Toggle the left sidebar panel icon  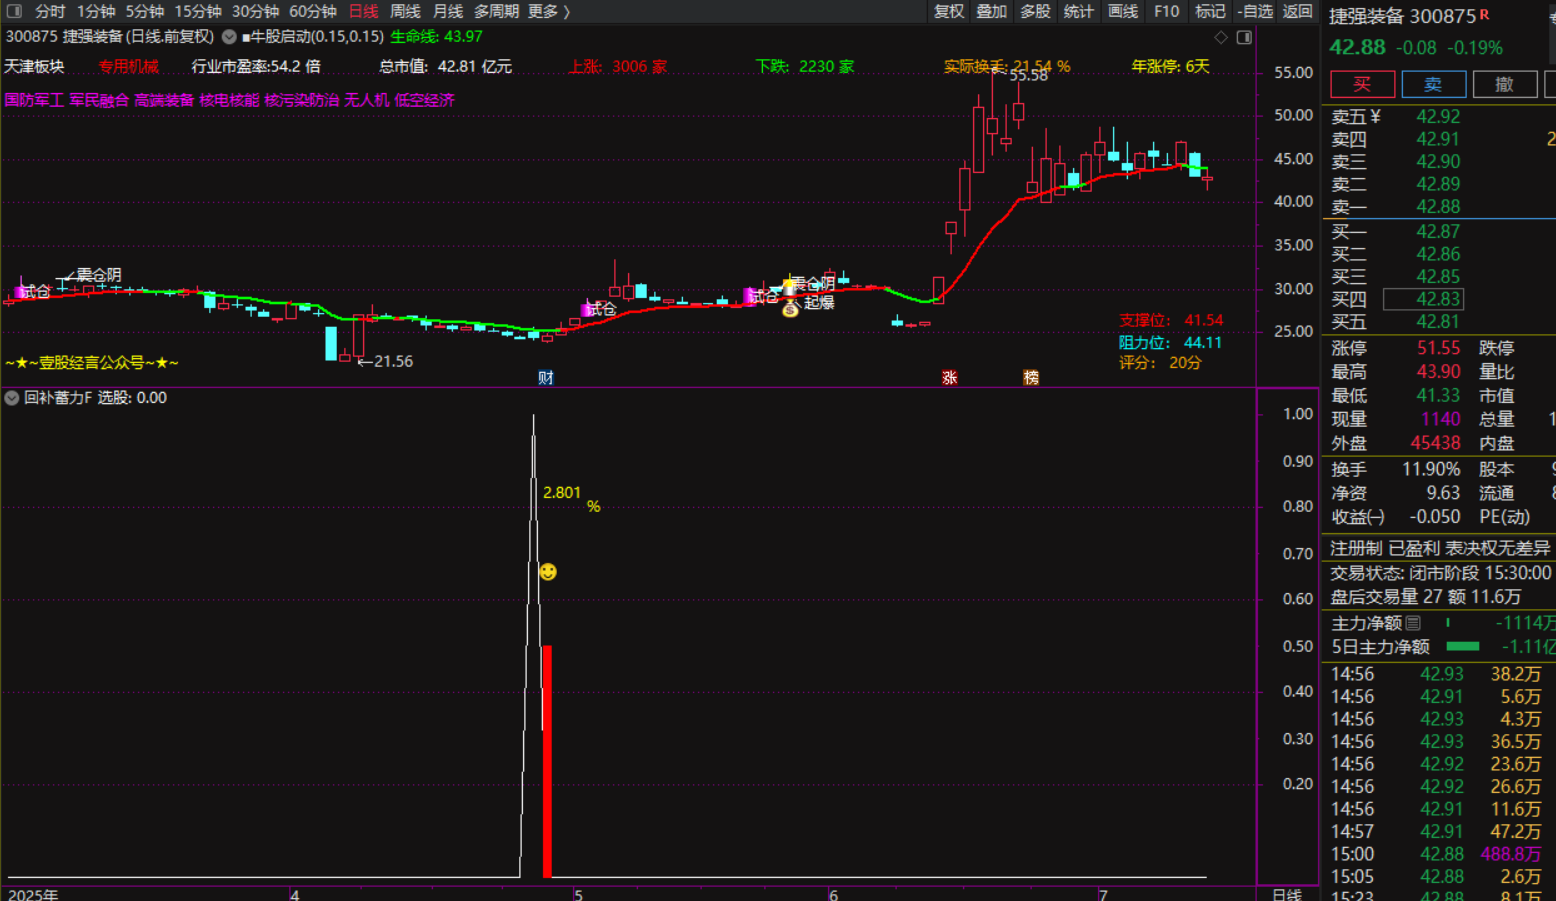(x=14, y=11)
